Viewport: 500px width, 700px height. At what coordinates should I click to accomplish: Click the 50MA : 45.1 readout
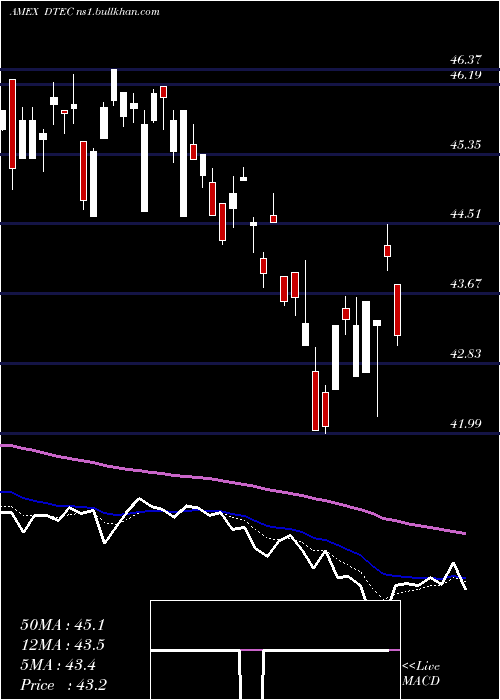(62, 625)
